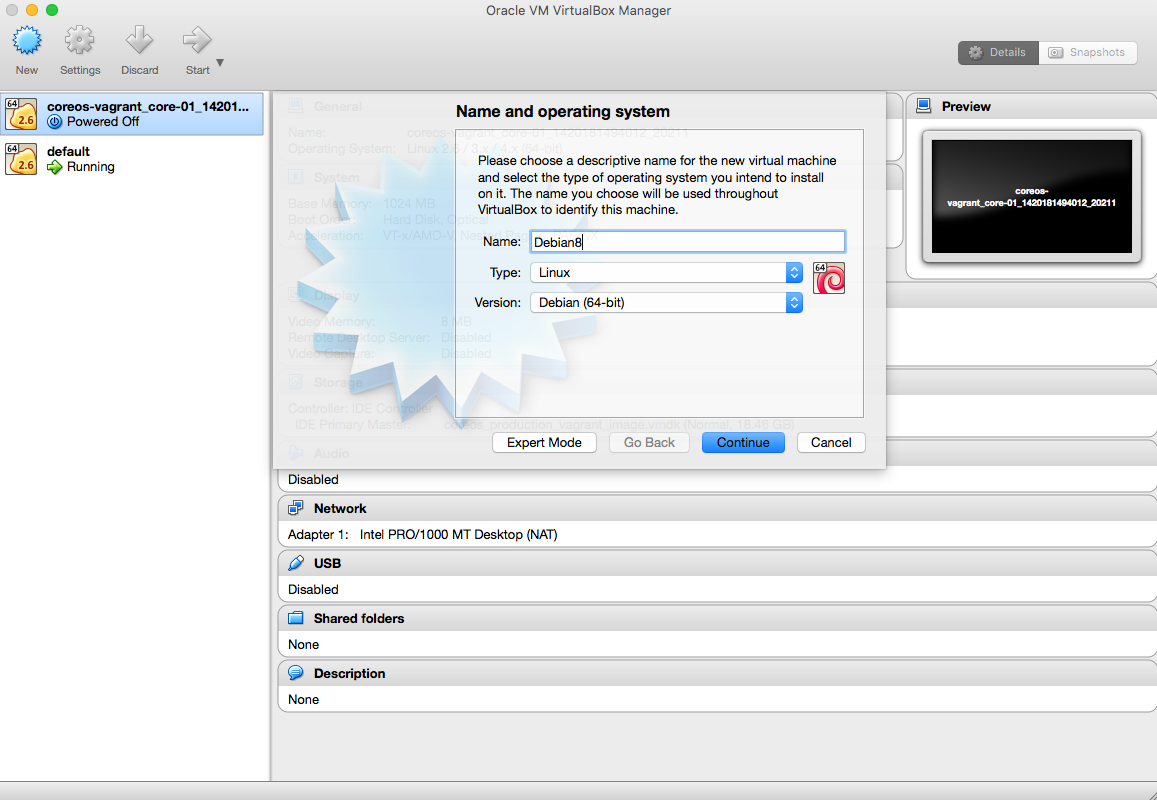Click the Adapter 1 Intel PRO/1000 text
Viewport: 1157px width, 800px height.
[422, 534]
